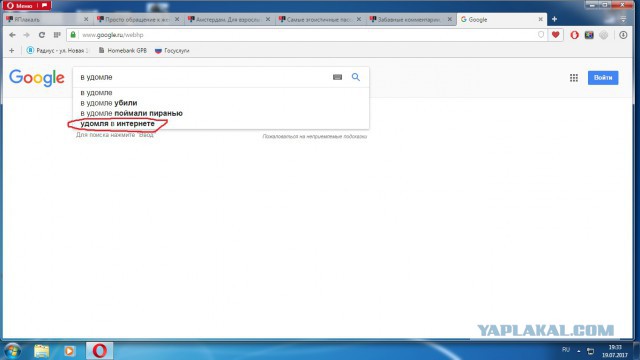Click the shield icon in address bar
The width and height of the screenshot is (640, 360).
tap(541, 35)
